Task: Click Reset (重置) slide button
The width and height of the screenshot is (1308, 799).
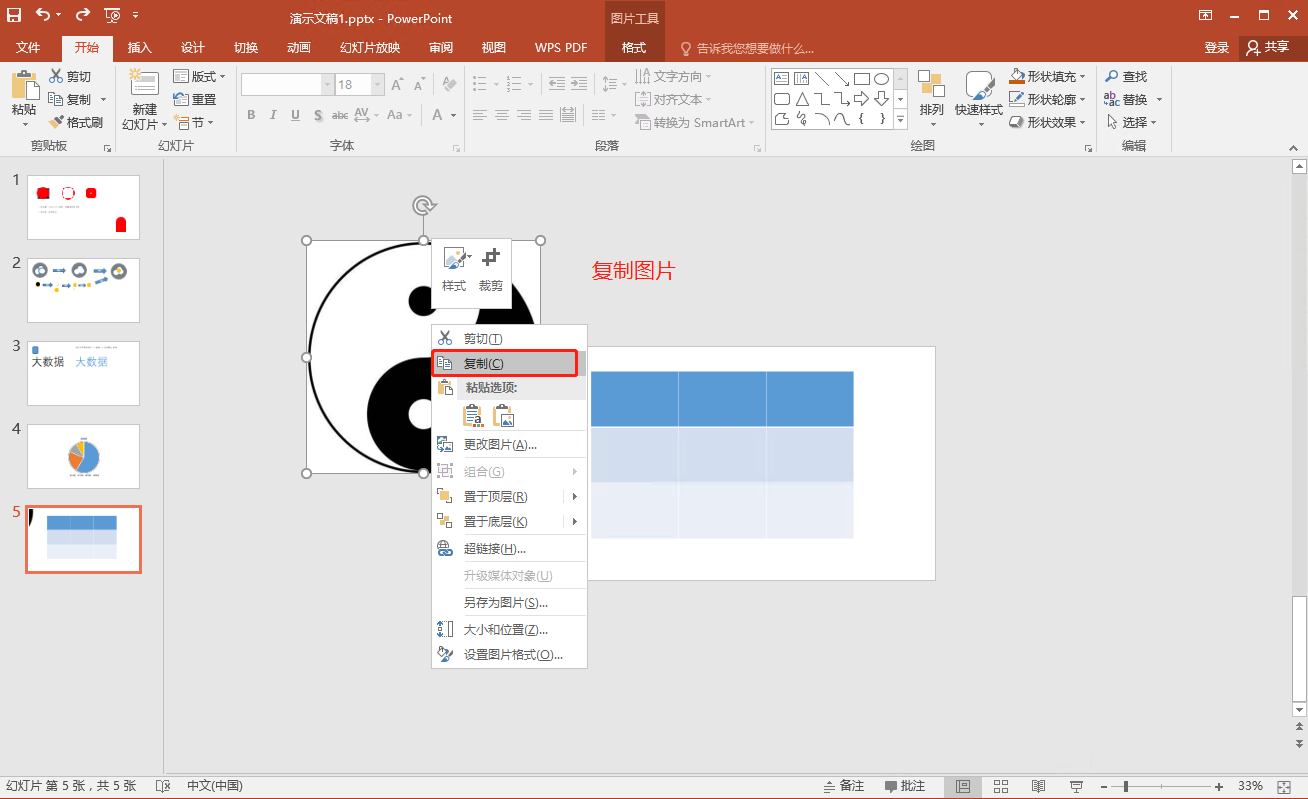Action: click(195, 99)
